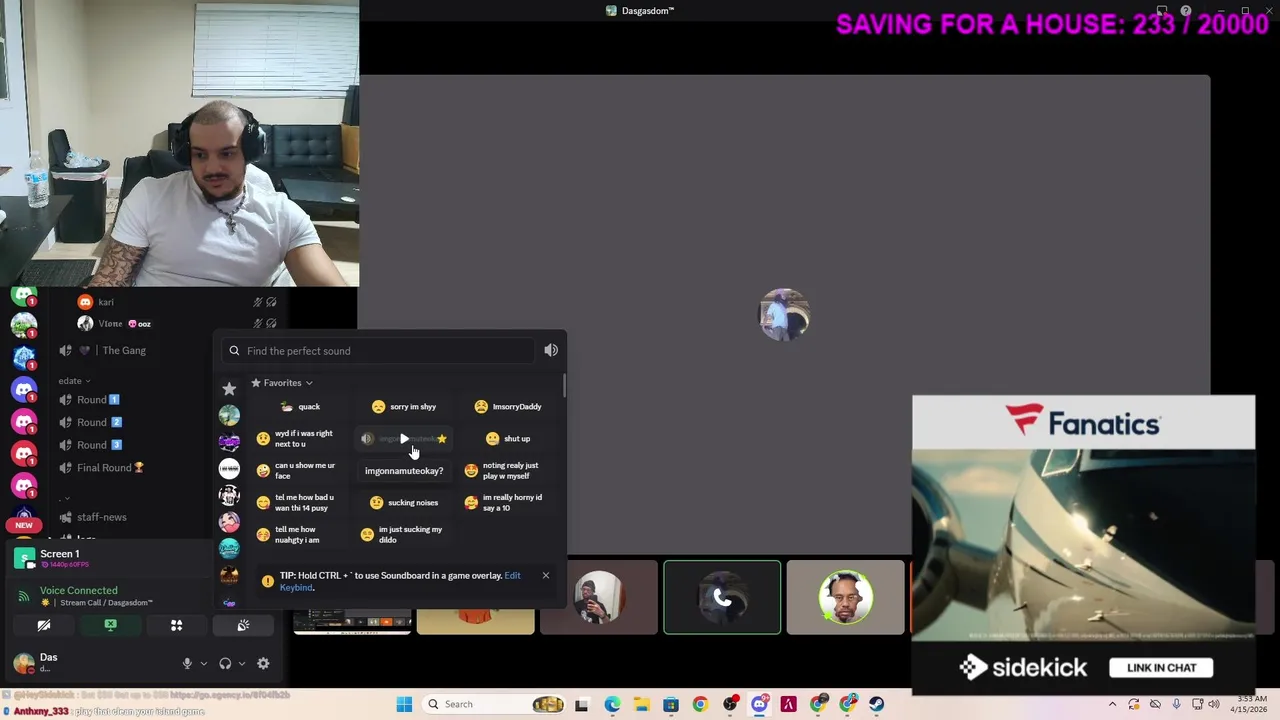Mute the microphone
1280x720 pixels.
(x=187, y=663)
